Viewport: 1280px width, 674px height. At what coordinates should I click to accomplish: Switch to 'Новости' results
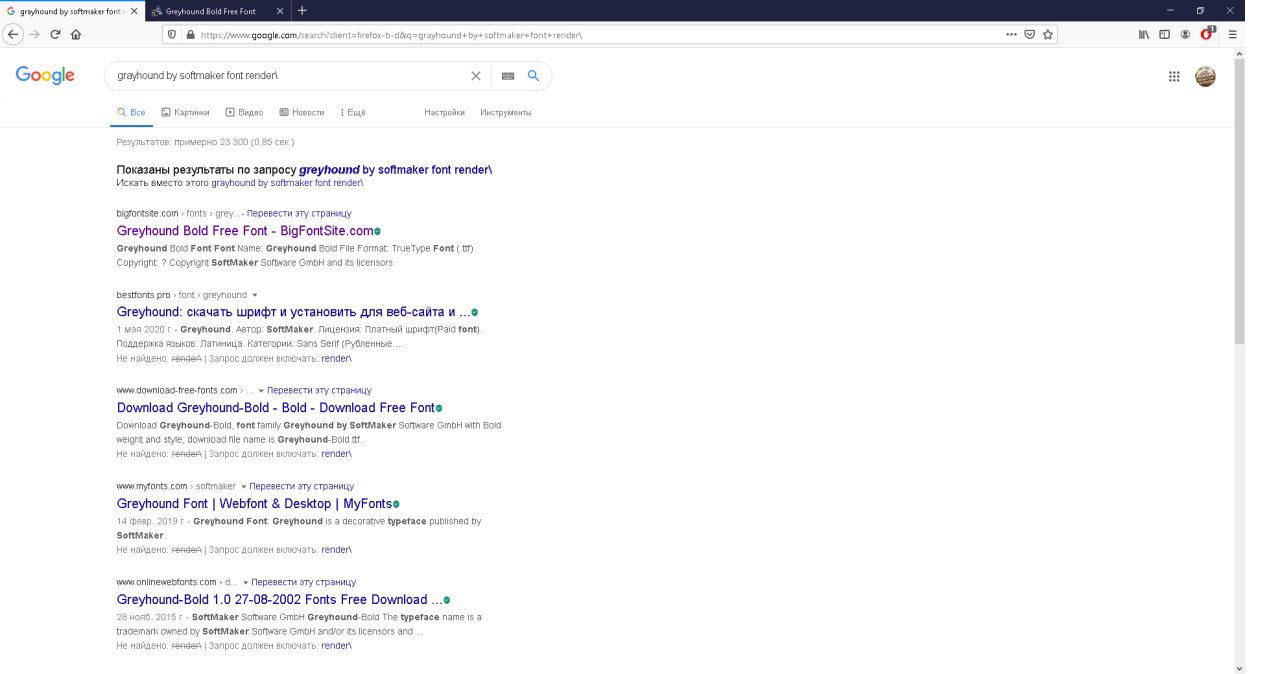click(301, 113)
